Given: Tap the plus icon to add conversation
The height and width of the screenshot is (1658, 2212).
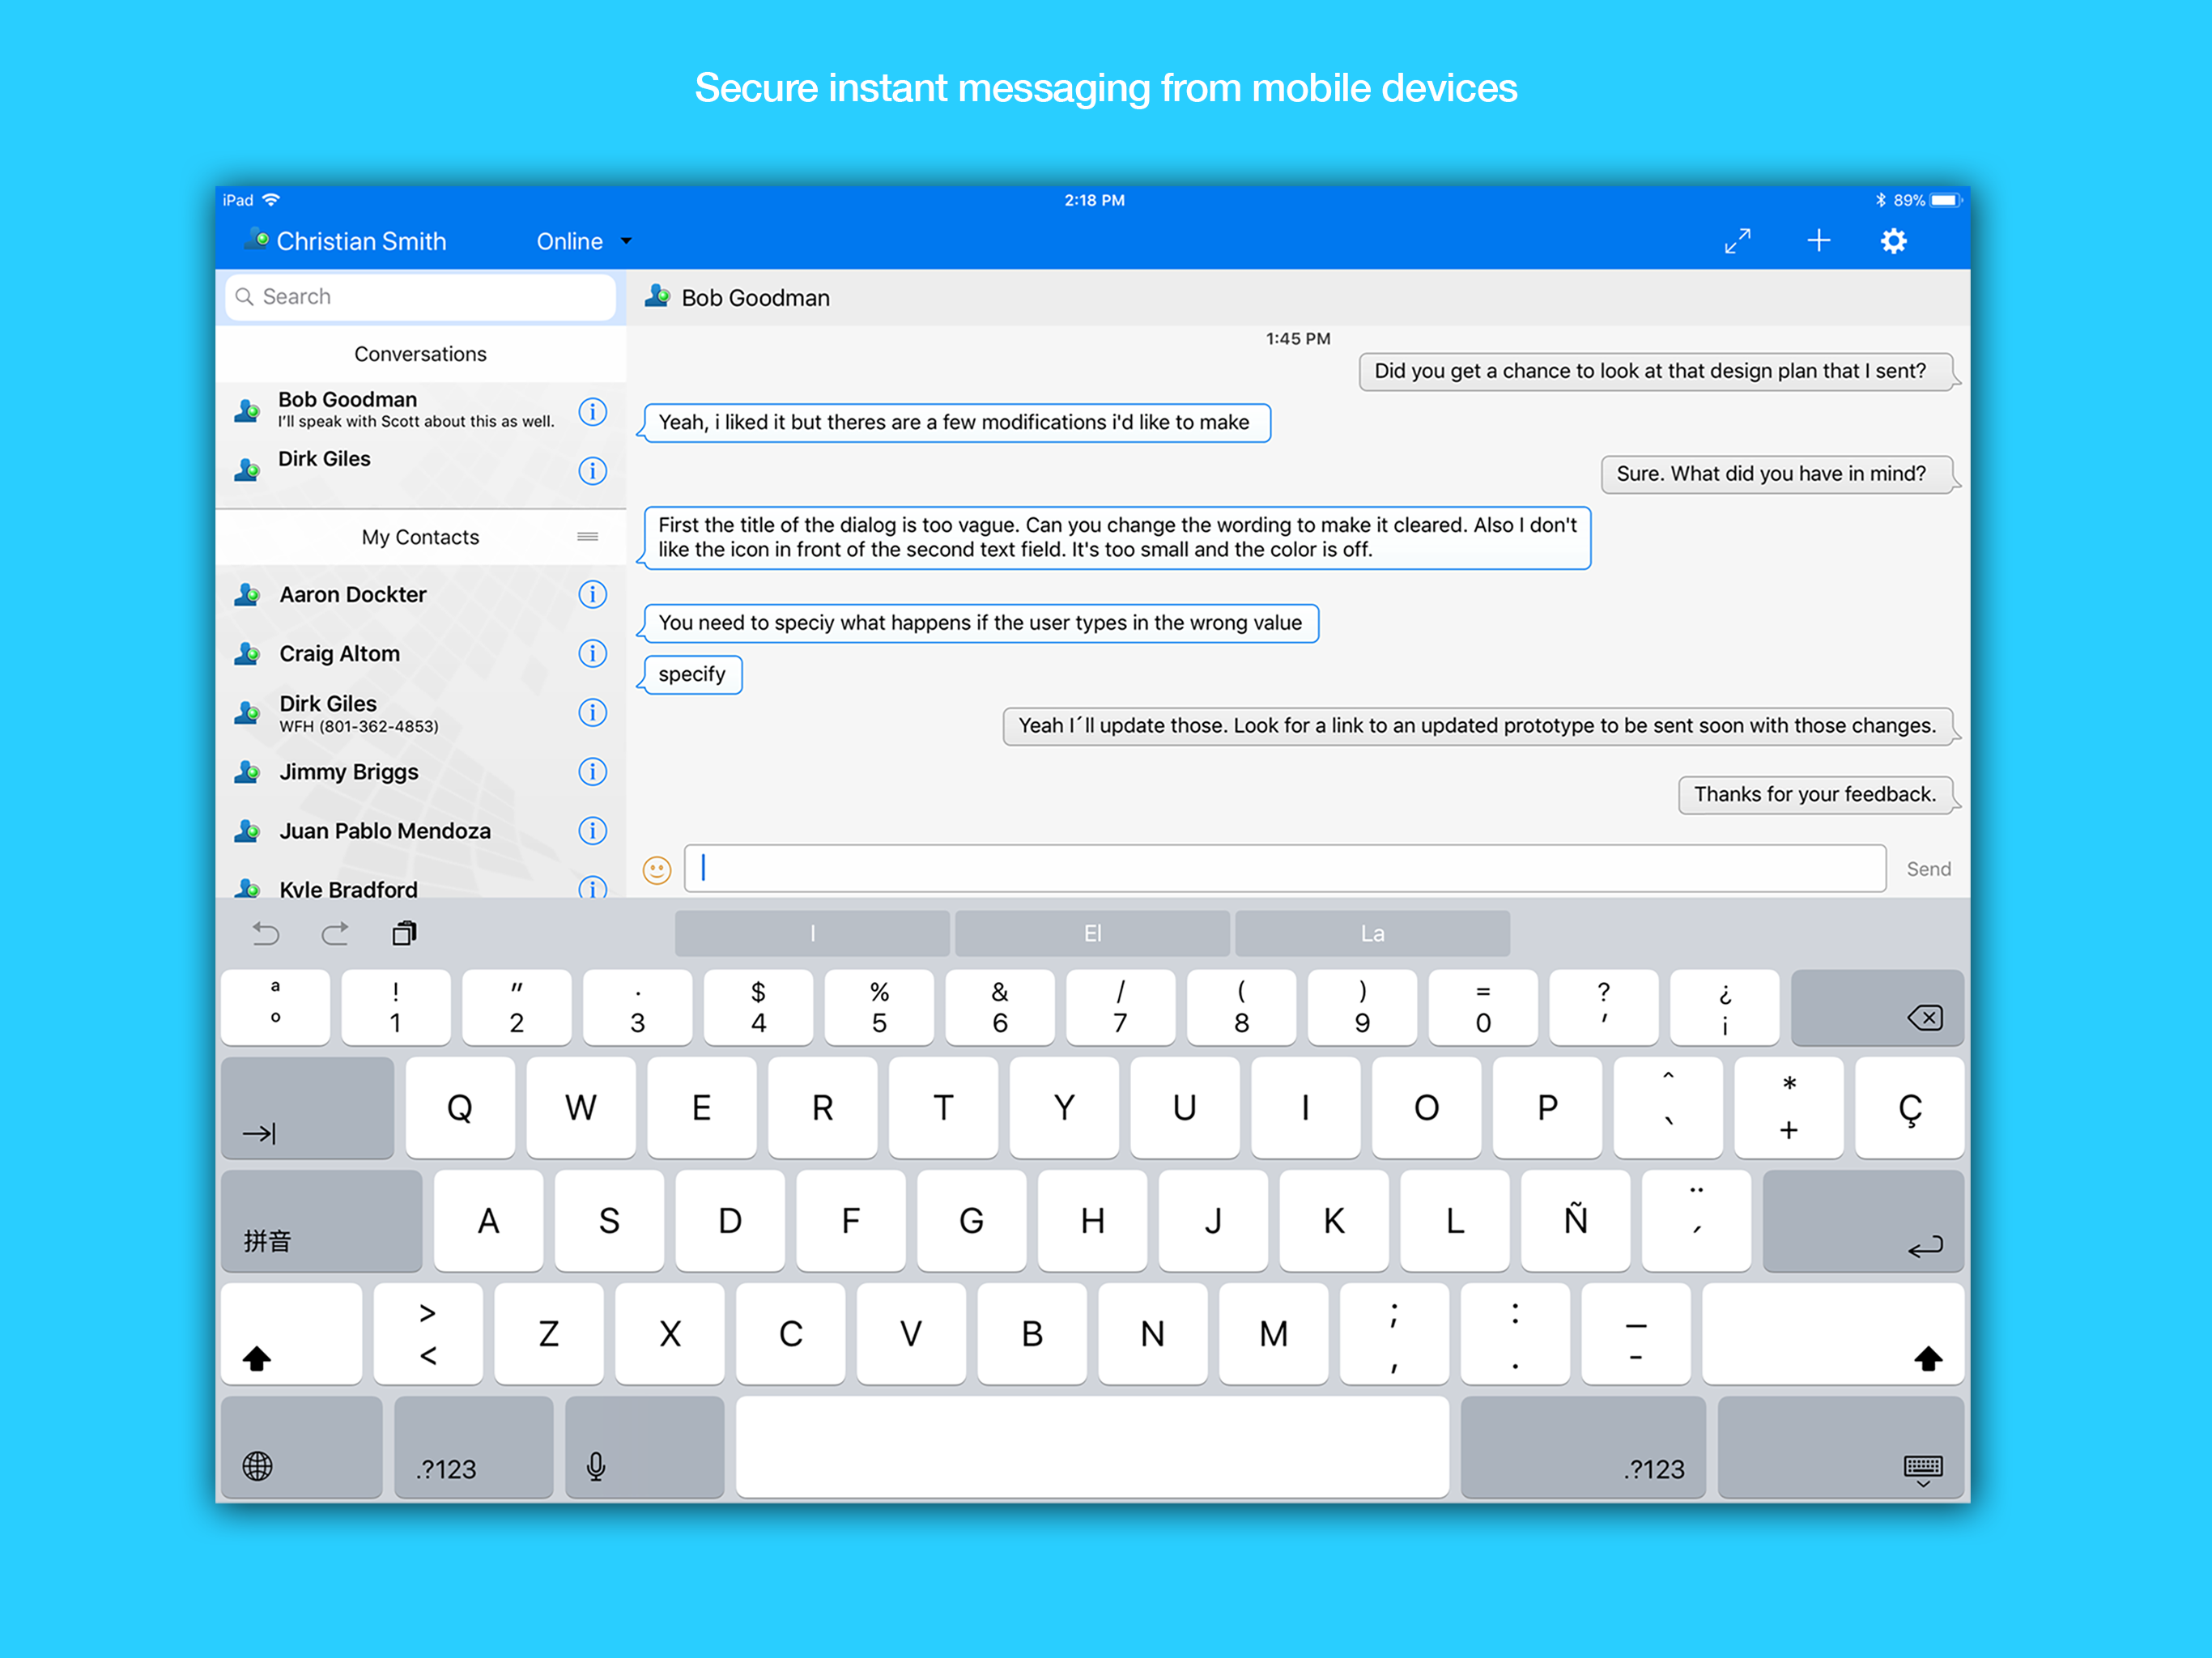Looking at the screenshot, I should 1817,241.
